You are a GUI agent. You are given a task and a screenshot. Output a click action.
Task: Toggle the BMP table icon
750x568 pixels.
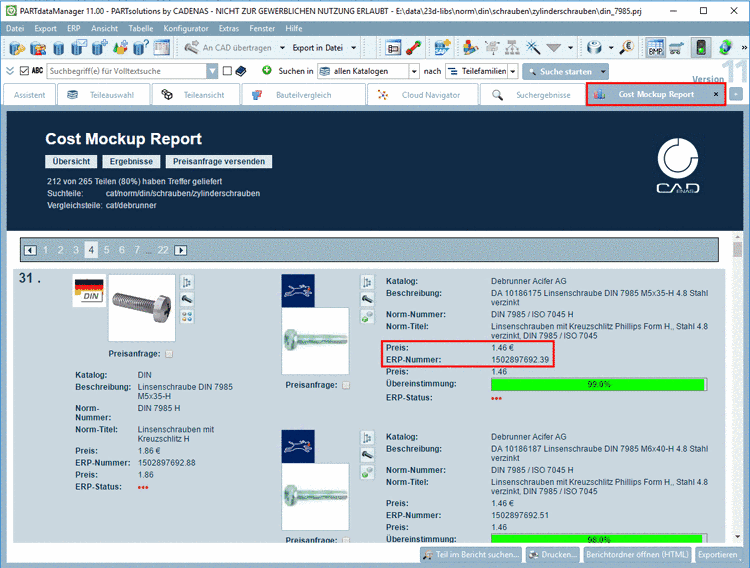click(x=655, y=48)
